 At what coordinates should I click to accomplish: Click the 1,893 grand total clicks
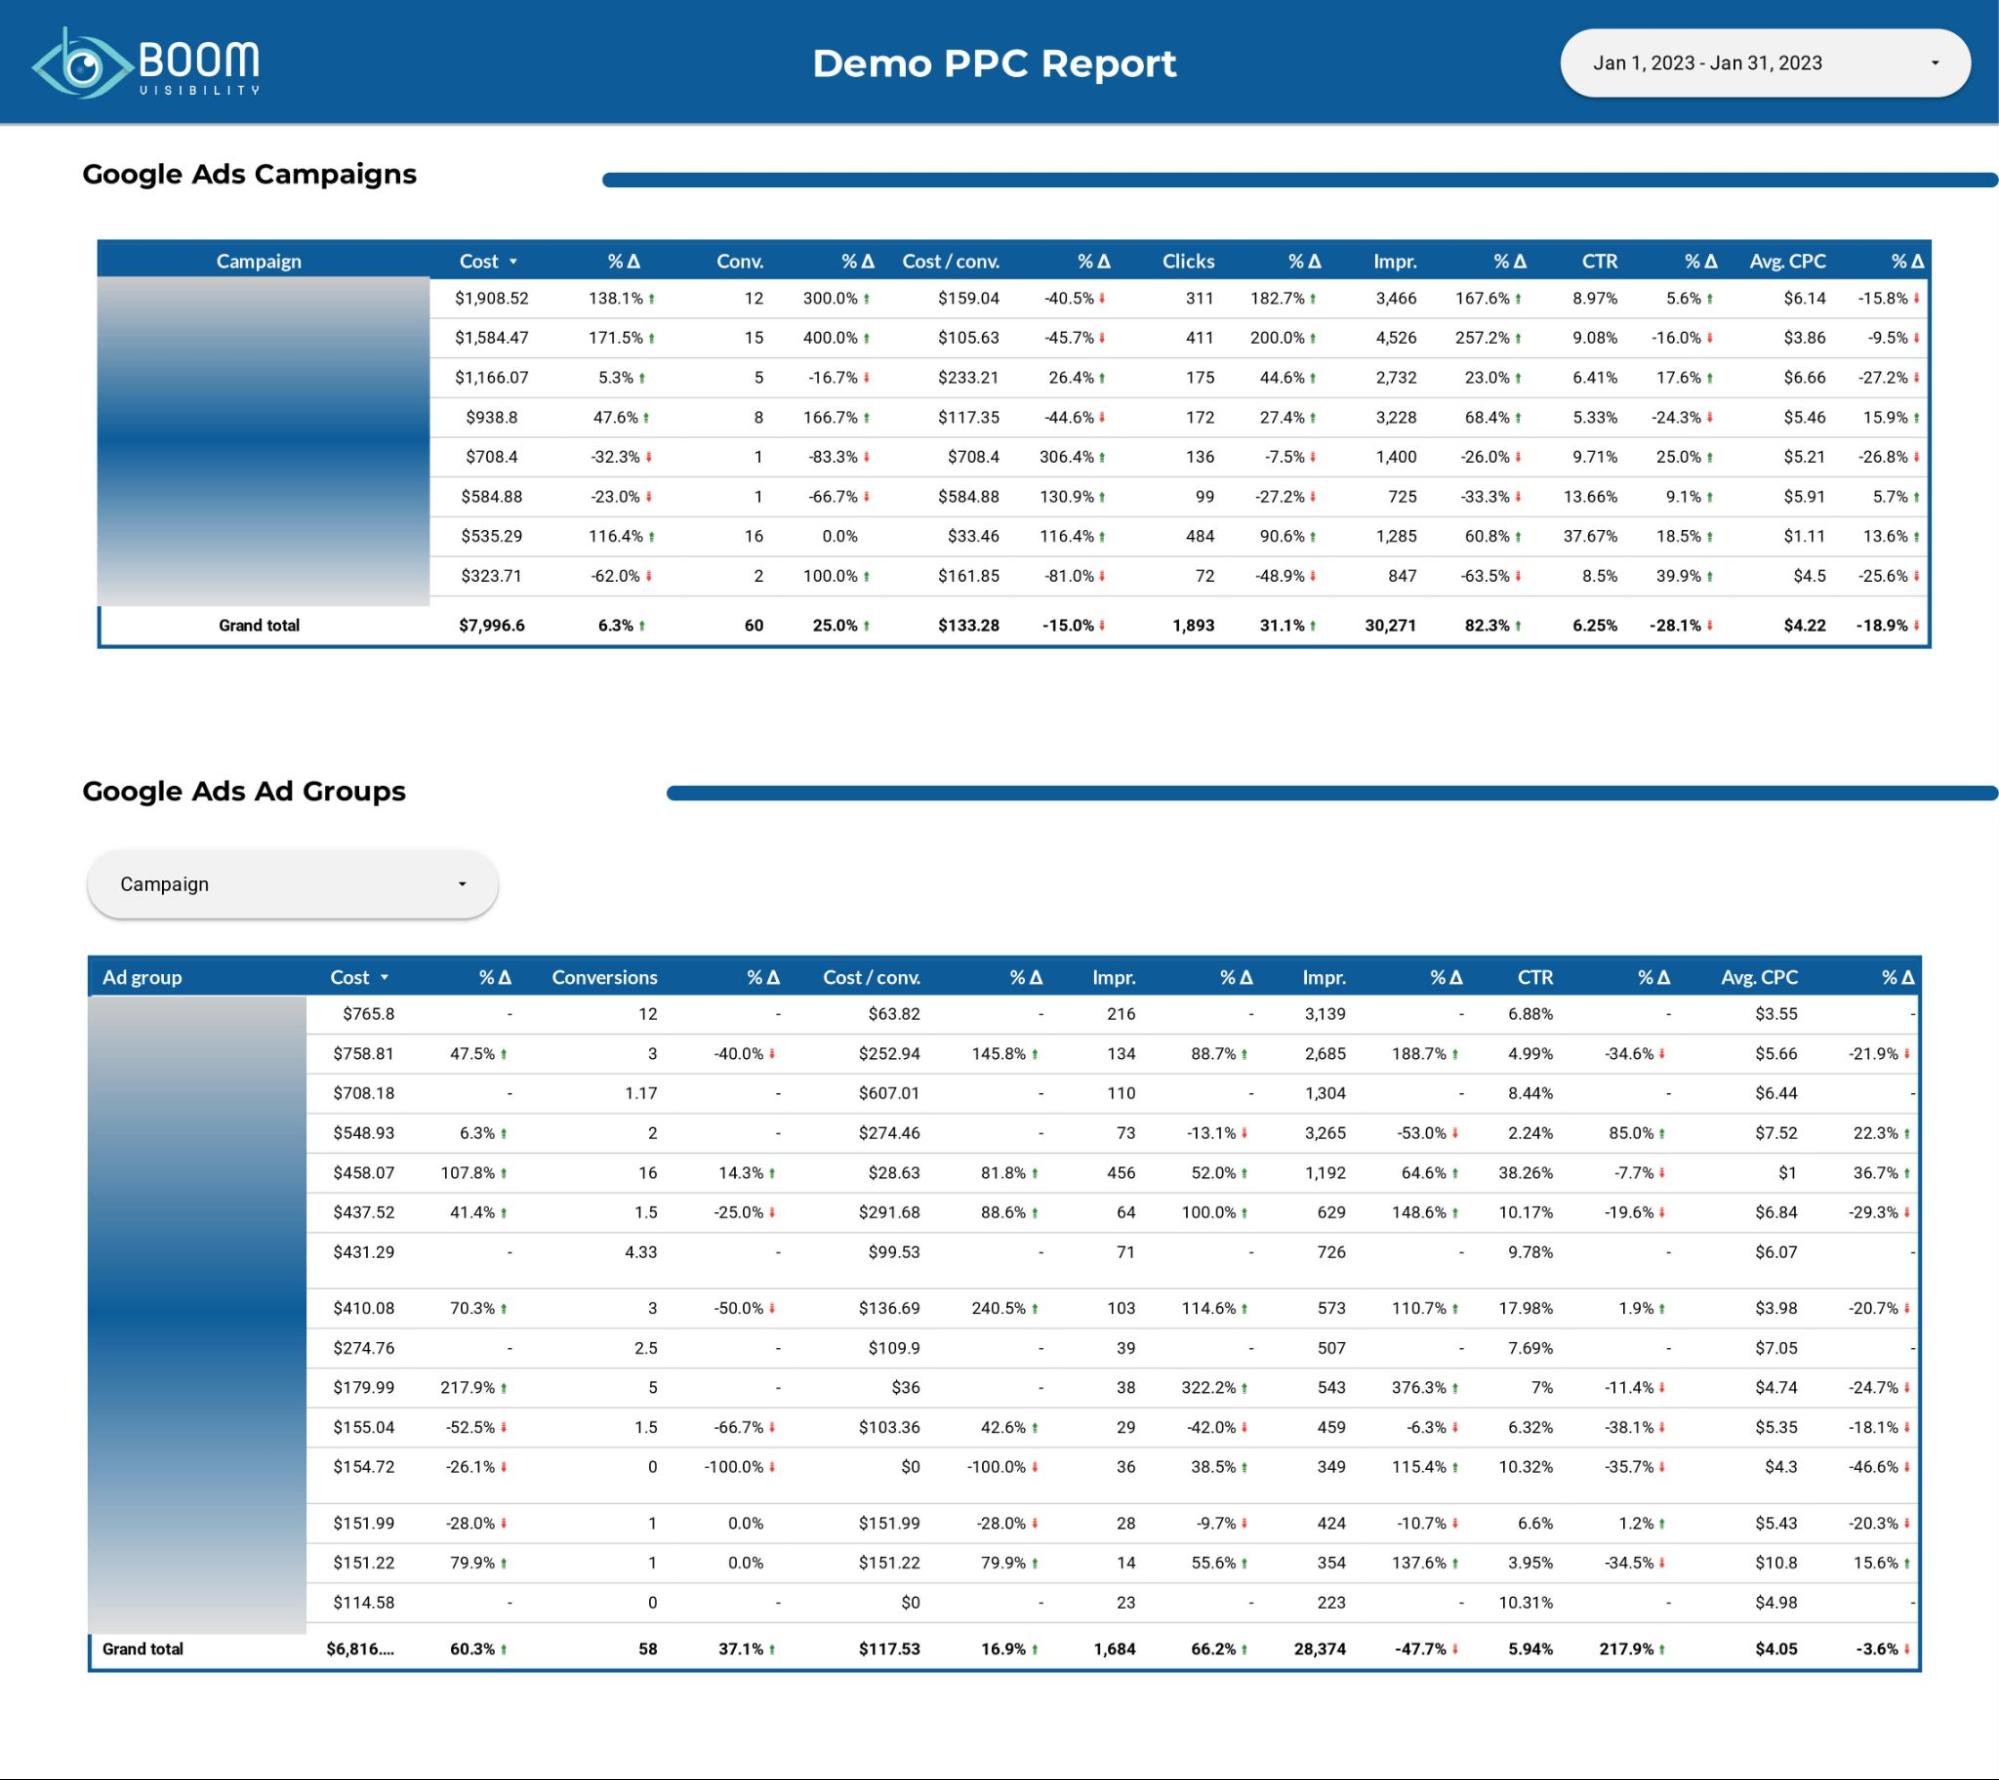coord(1193,625)
